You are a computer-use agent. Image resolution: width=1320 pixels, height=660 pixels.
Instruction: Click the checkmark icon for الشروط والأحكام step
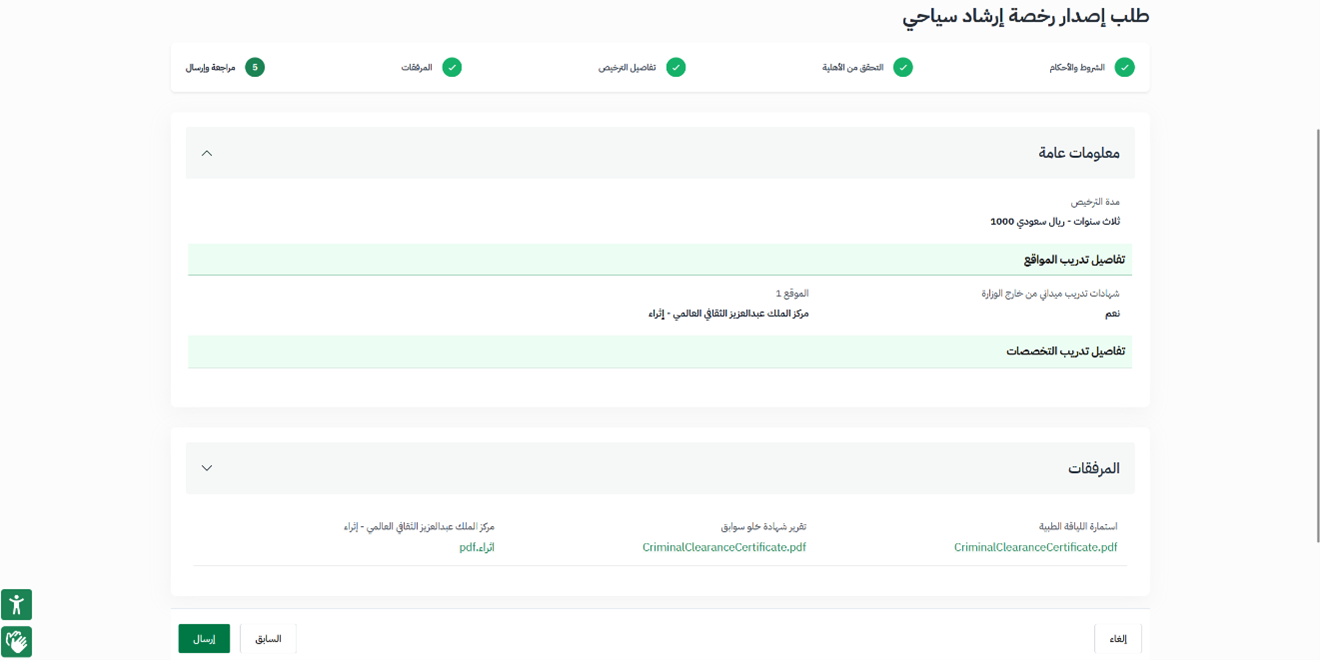(x=1125, y=68)
